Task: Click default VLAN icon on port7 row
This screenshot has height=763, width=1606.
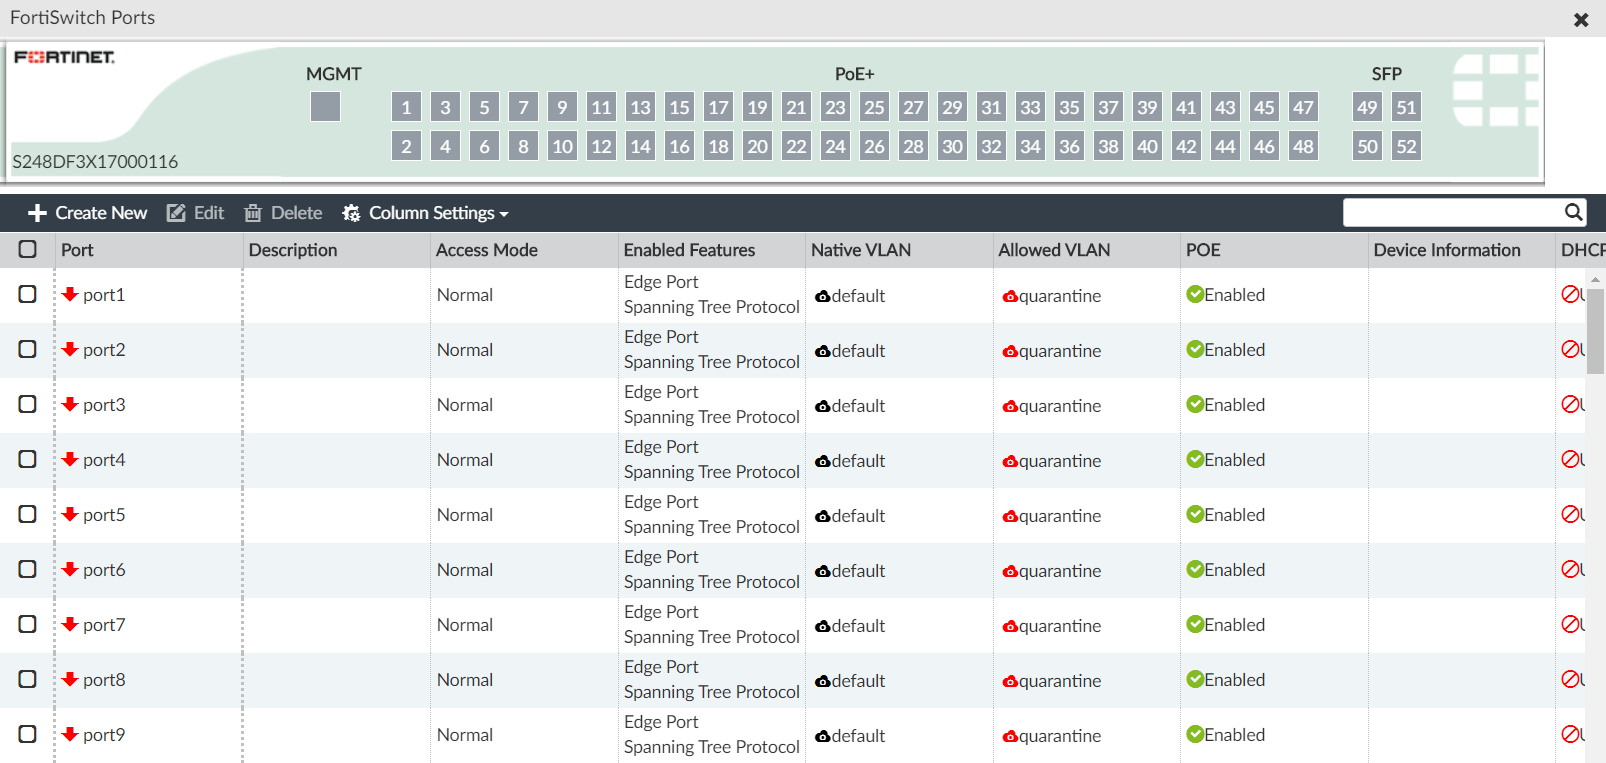Action: [822, 626]
